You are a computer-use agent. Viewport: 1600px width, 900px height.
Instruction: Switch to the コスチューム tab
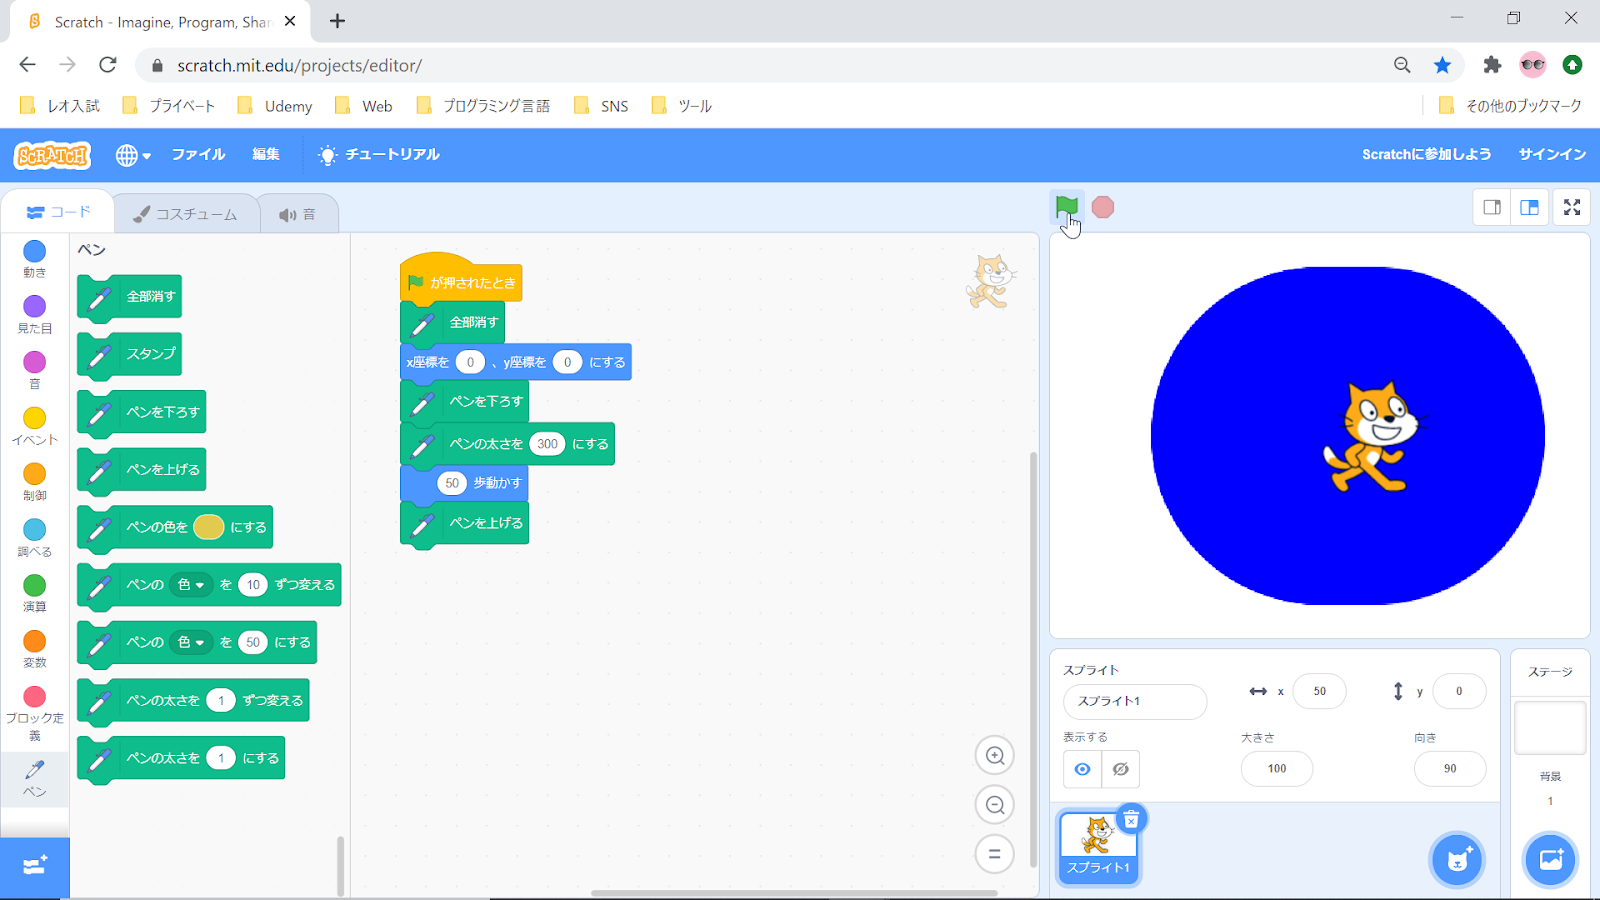coord(186,214)
